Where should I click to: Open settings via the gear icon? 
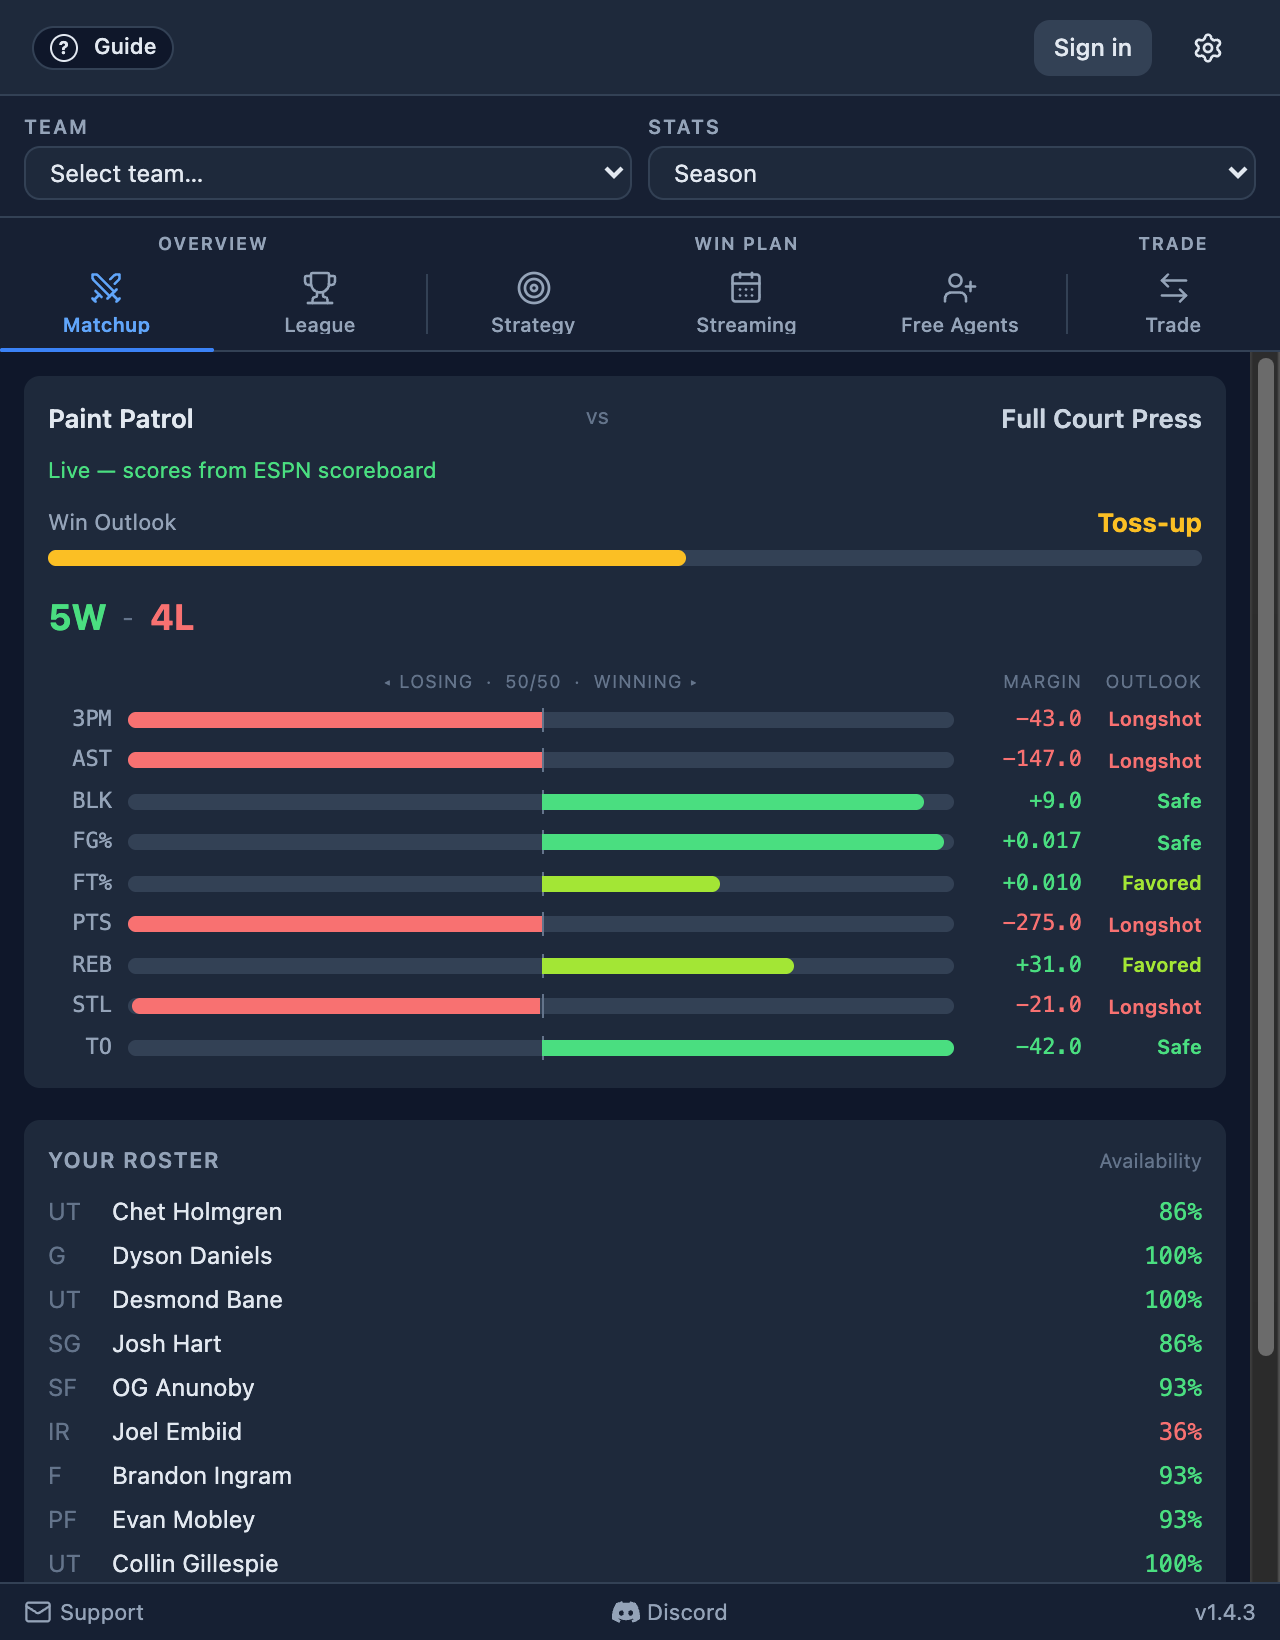1208,48
